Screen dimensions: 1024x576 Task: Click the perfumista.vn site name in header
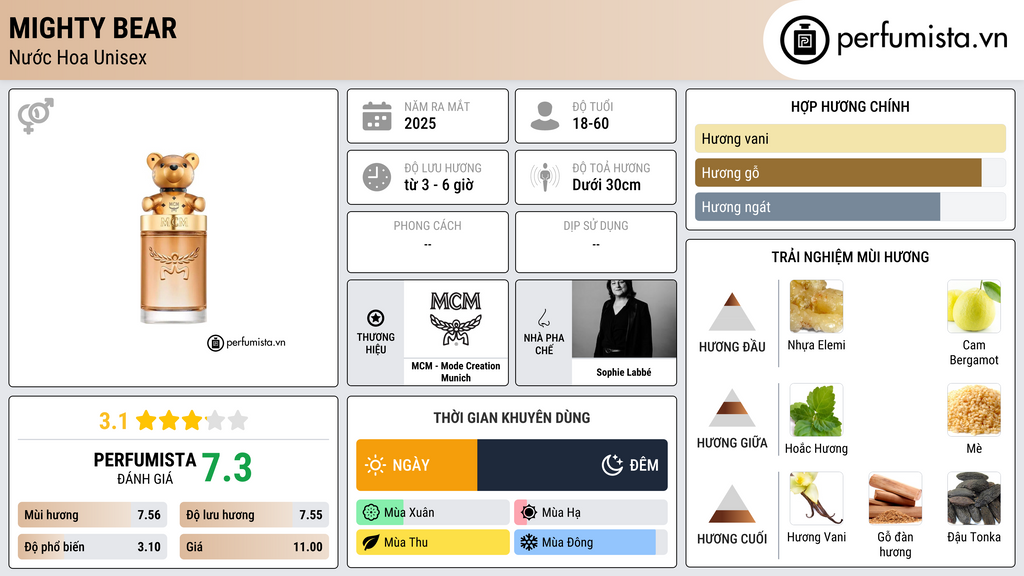[922, 39]
